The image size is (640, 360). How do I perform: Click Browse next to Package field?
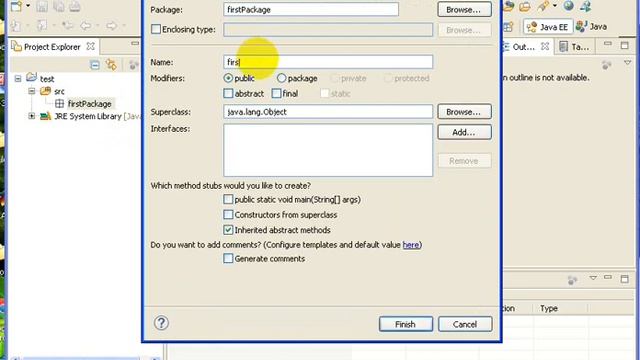464,9
